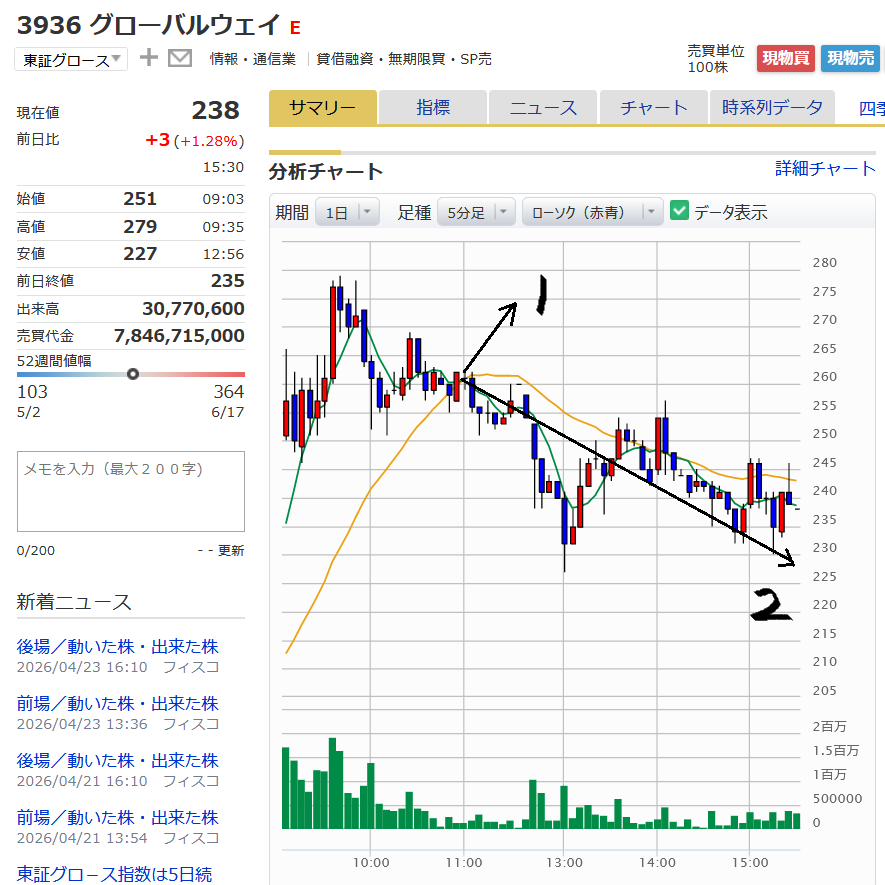Viewport: 885px width, 885px height.
Task: Click the envelope mail alert icon
Action: tap(180, 58)
